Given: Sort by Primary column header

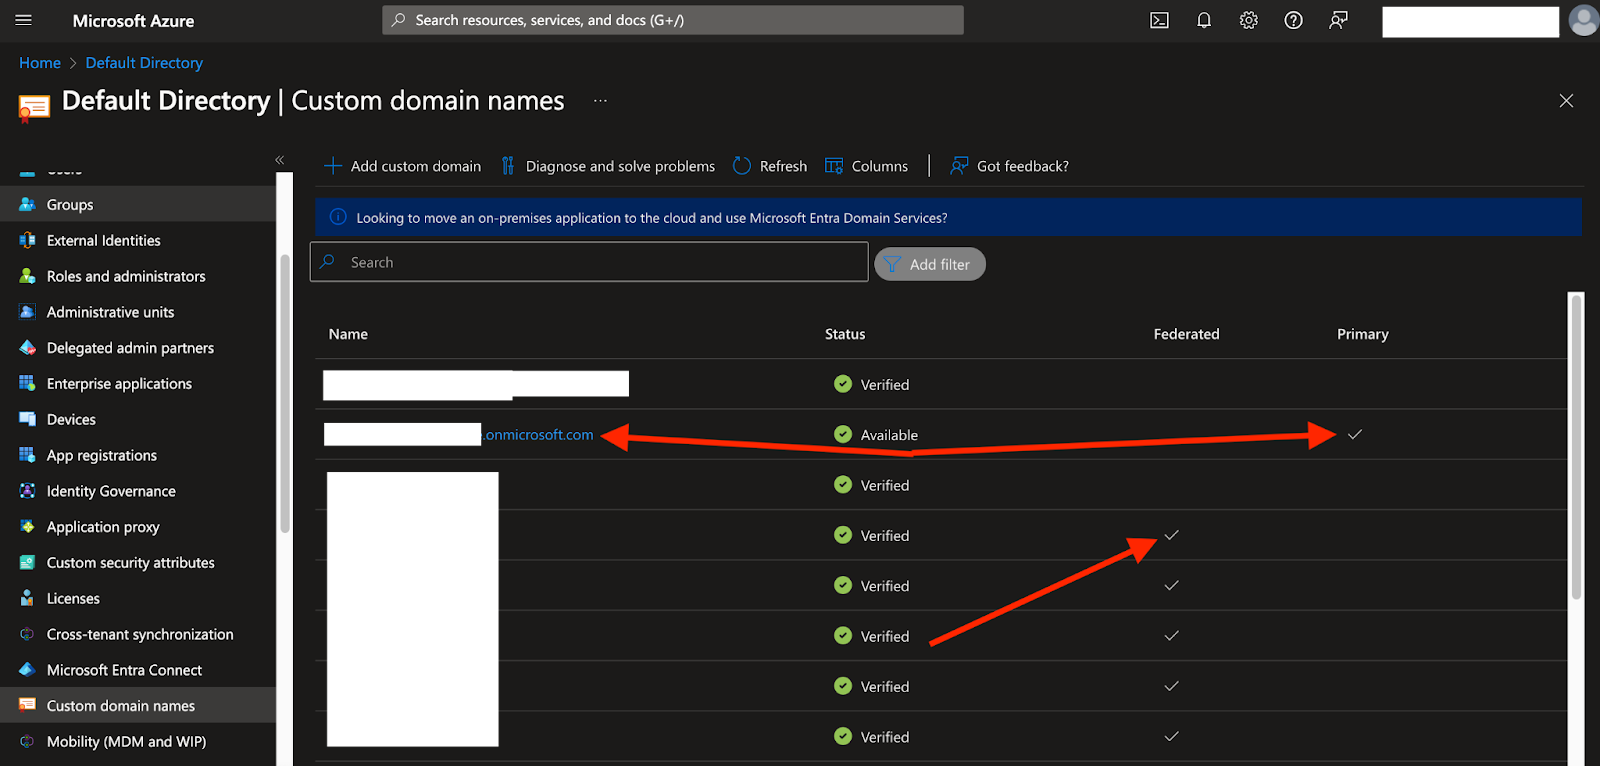Looking at the screenshot, I should 1362,334.
